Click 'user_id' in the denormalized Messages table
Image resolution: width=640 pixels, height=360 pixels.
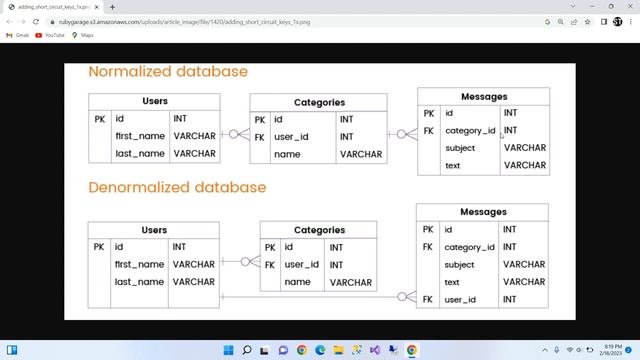460,300
